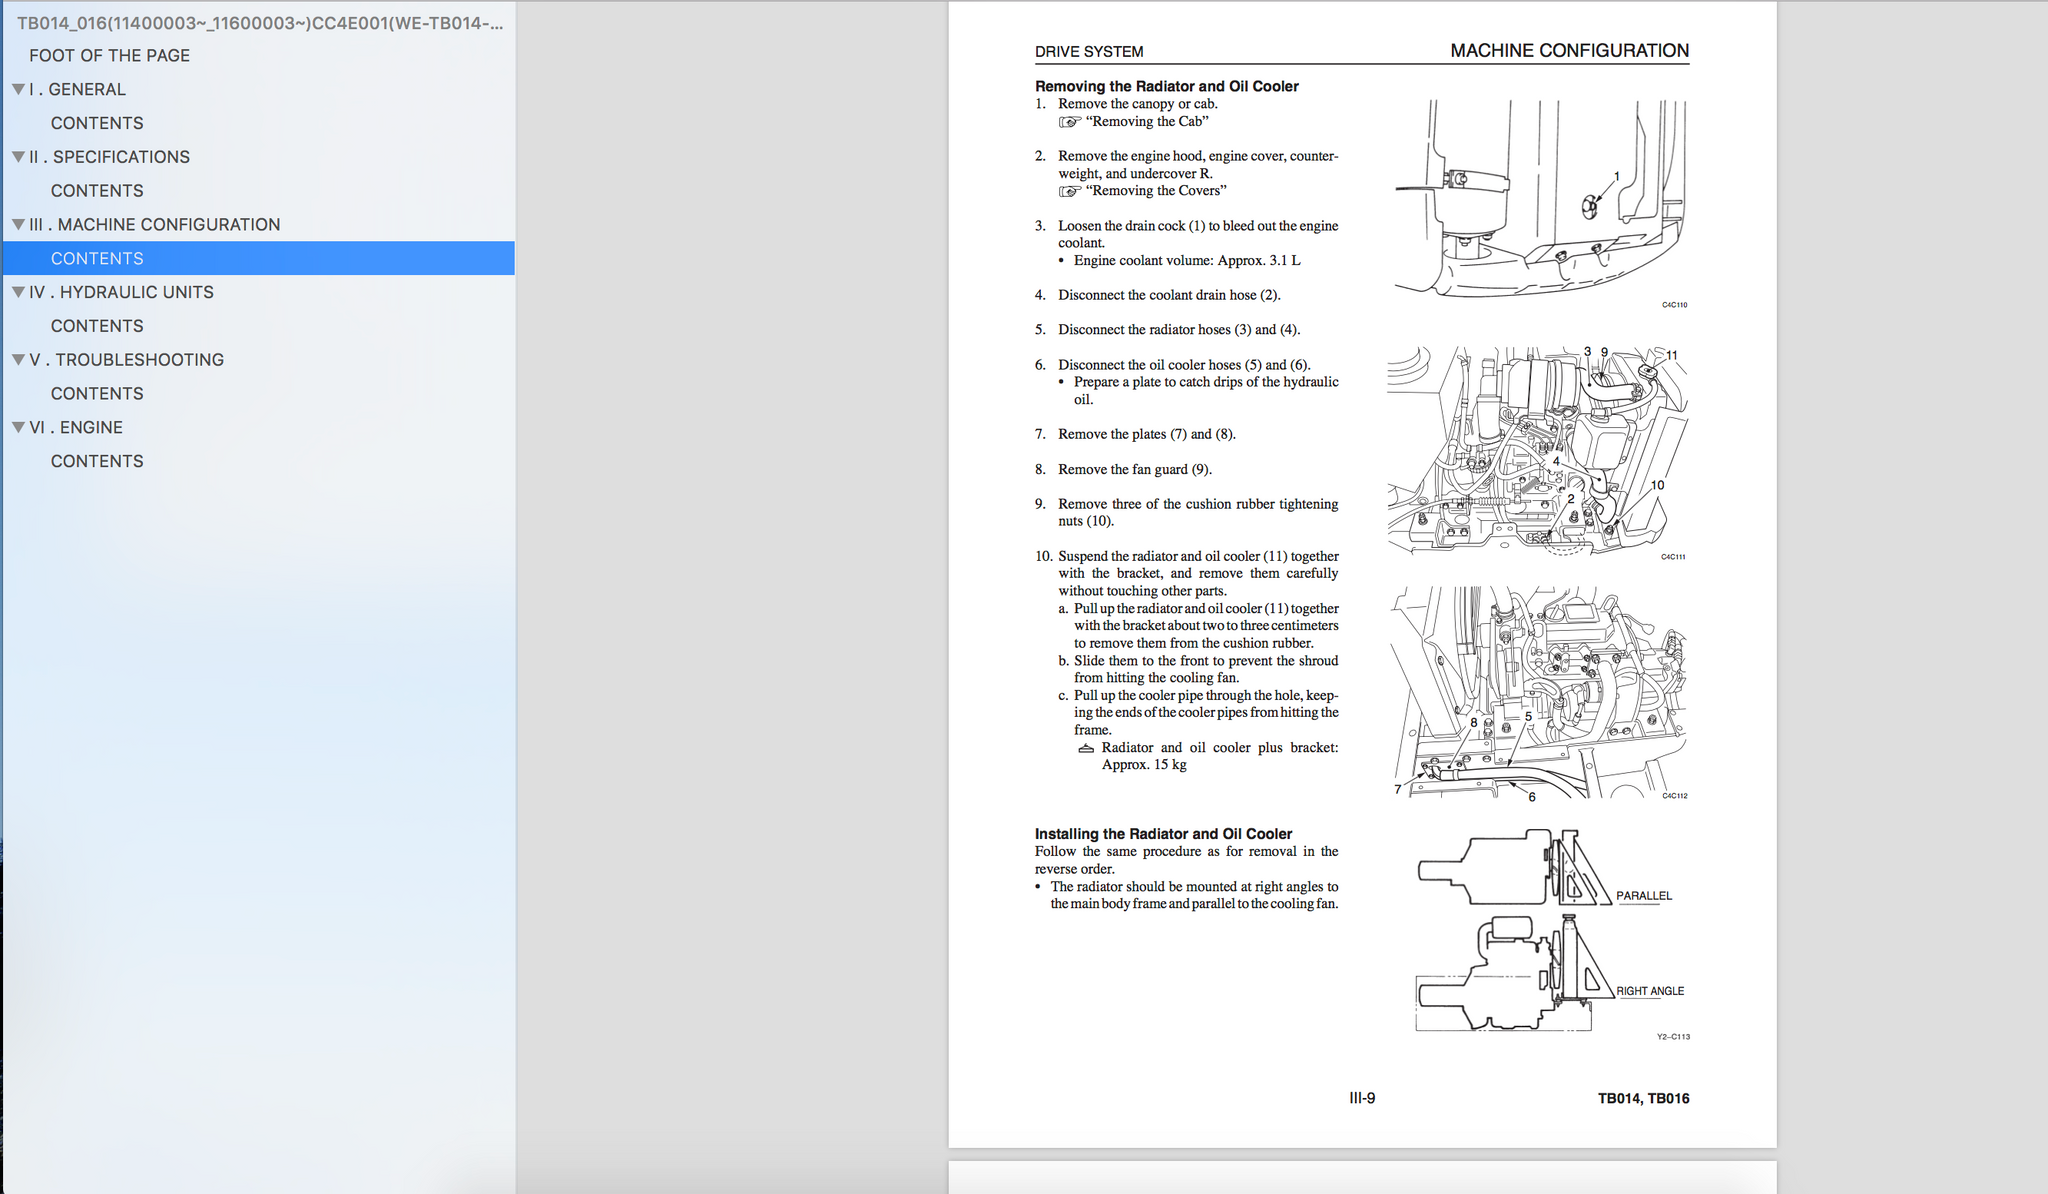The height and width of the screenshot is (1194, 2048).
Task: Collapse the V. TROUBLESHOOTING disclosure triangle
Action: 18,360
